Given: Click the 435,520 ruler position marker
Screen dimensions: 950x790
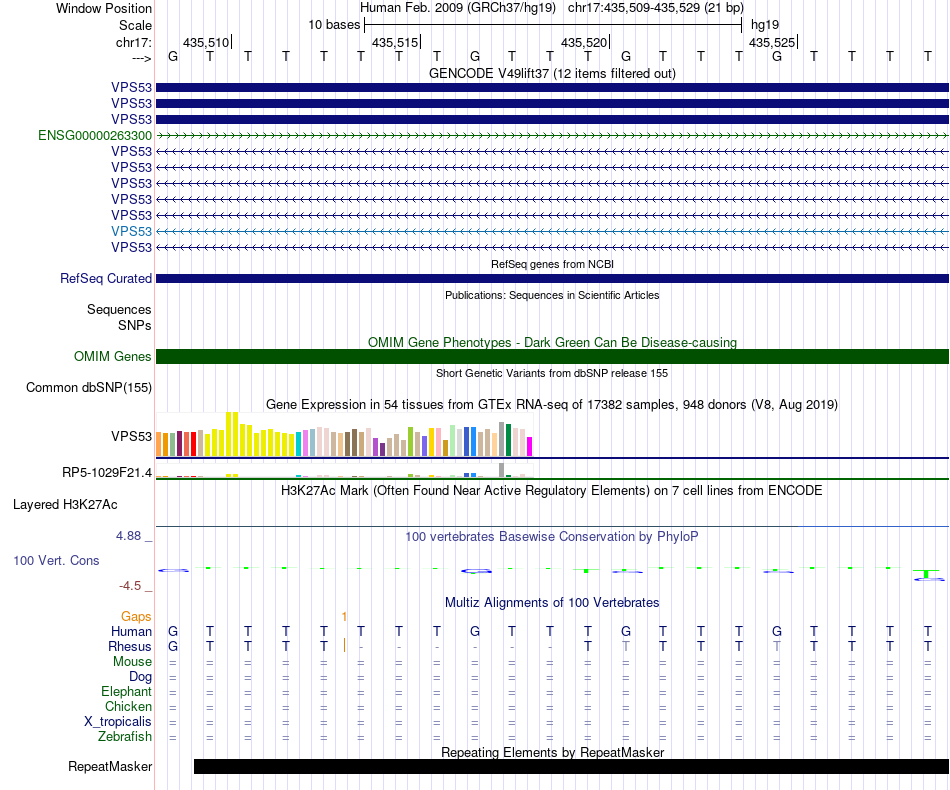Looking at the screenshot, I should (x=585, y=42).
